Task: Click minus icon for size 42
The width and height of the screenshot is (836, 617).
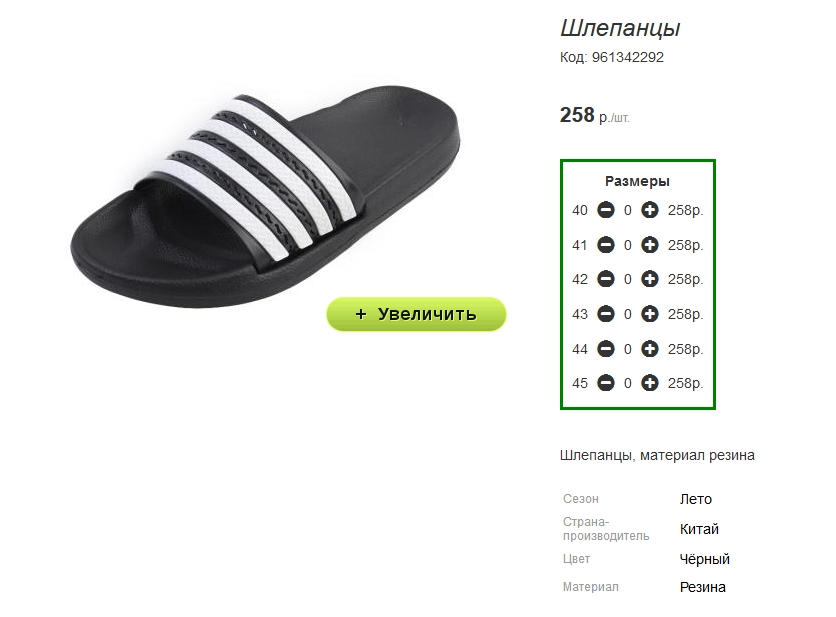Action: [606, 279]
